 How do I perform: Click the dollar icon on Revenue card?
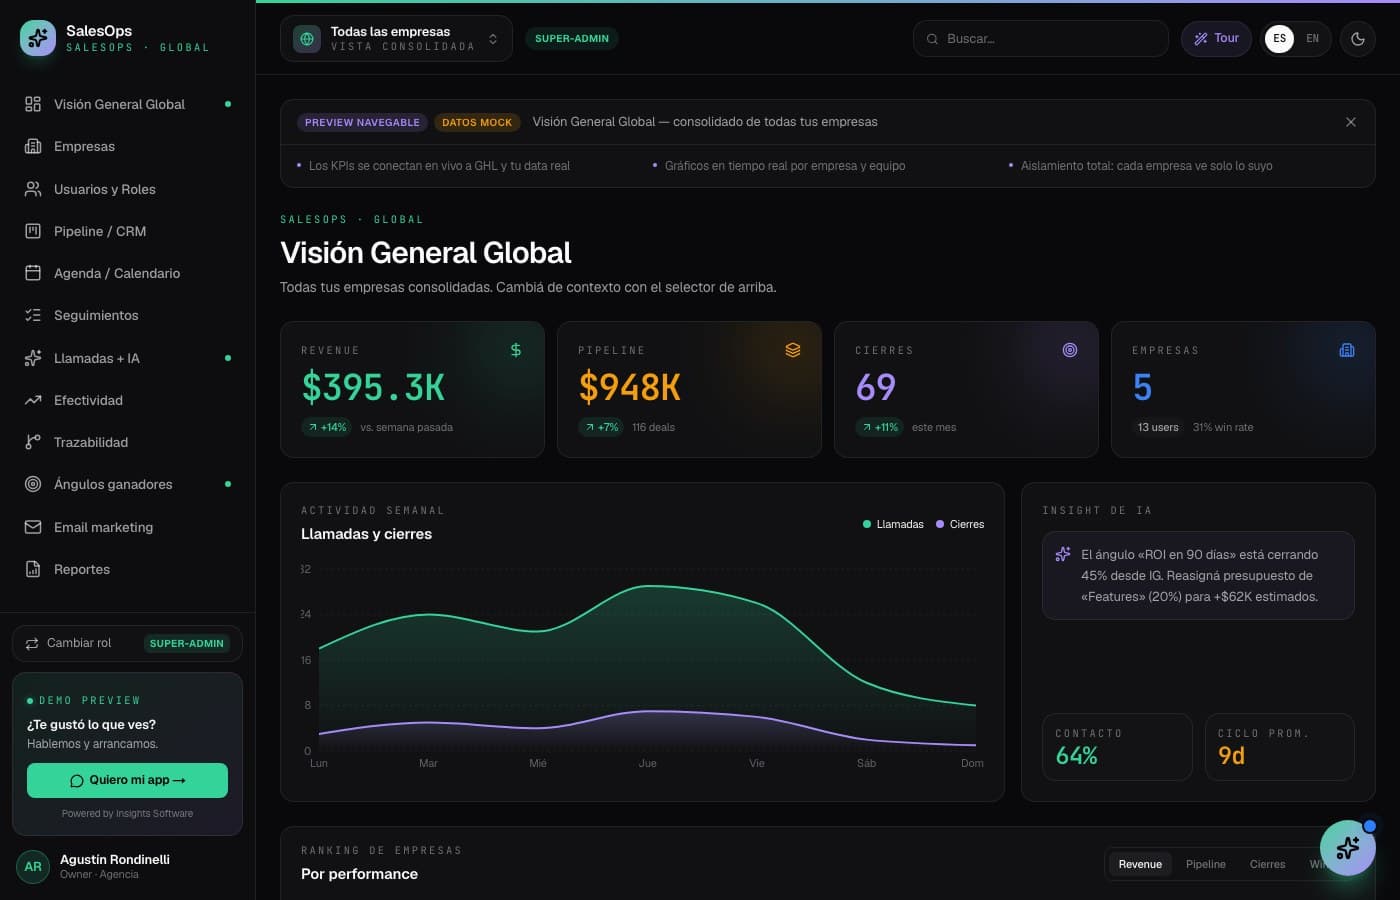pos(516,350)
